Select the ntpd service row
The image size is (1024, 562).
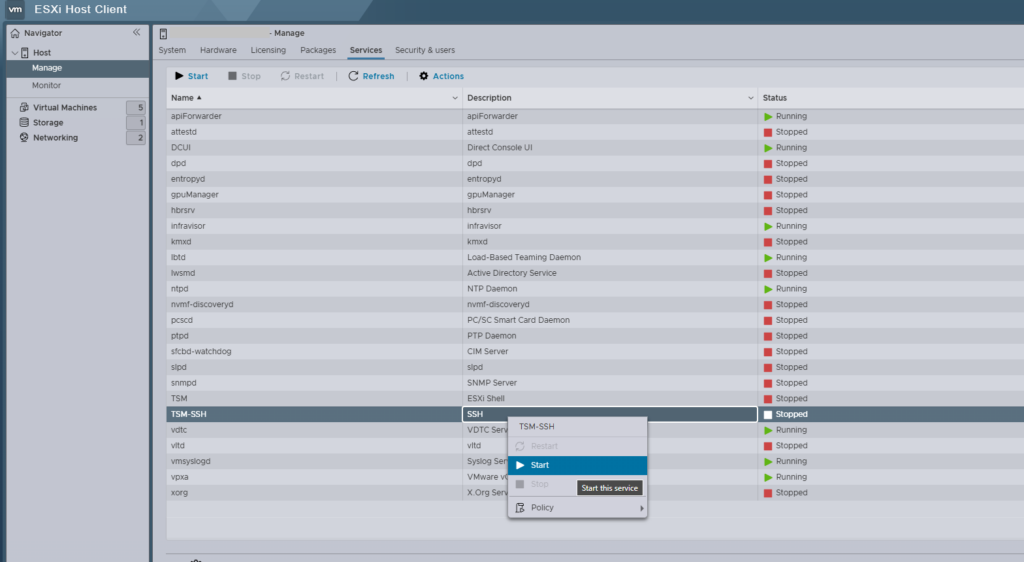[595, 289]
